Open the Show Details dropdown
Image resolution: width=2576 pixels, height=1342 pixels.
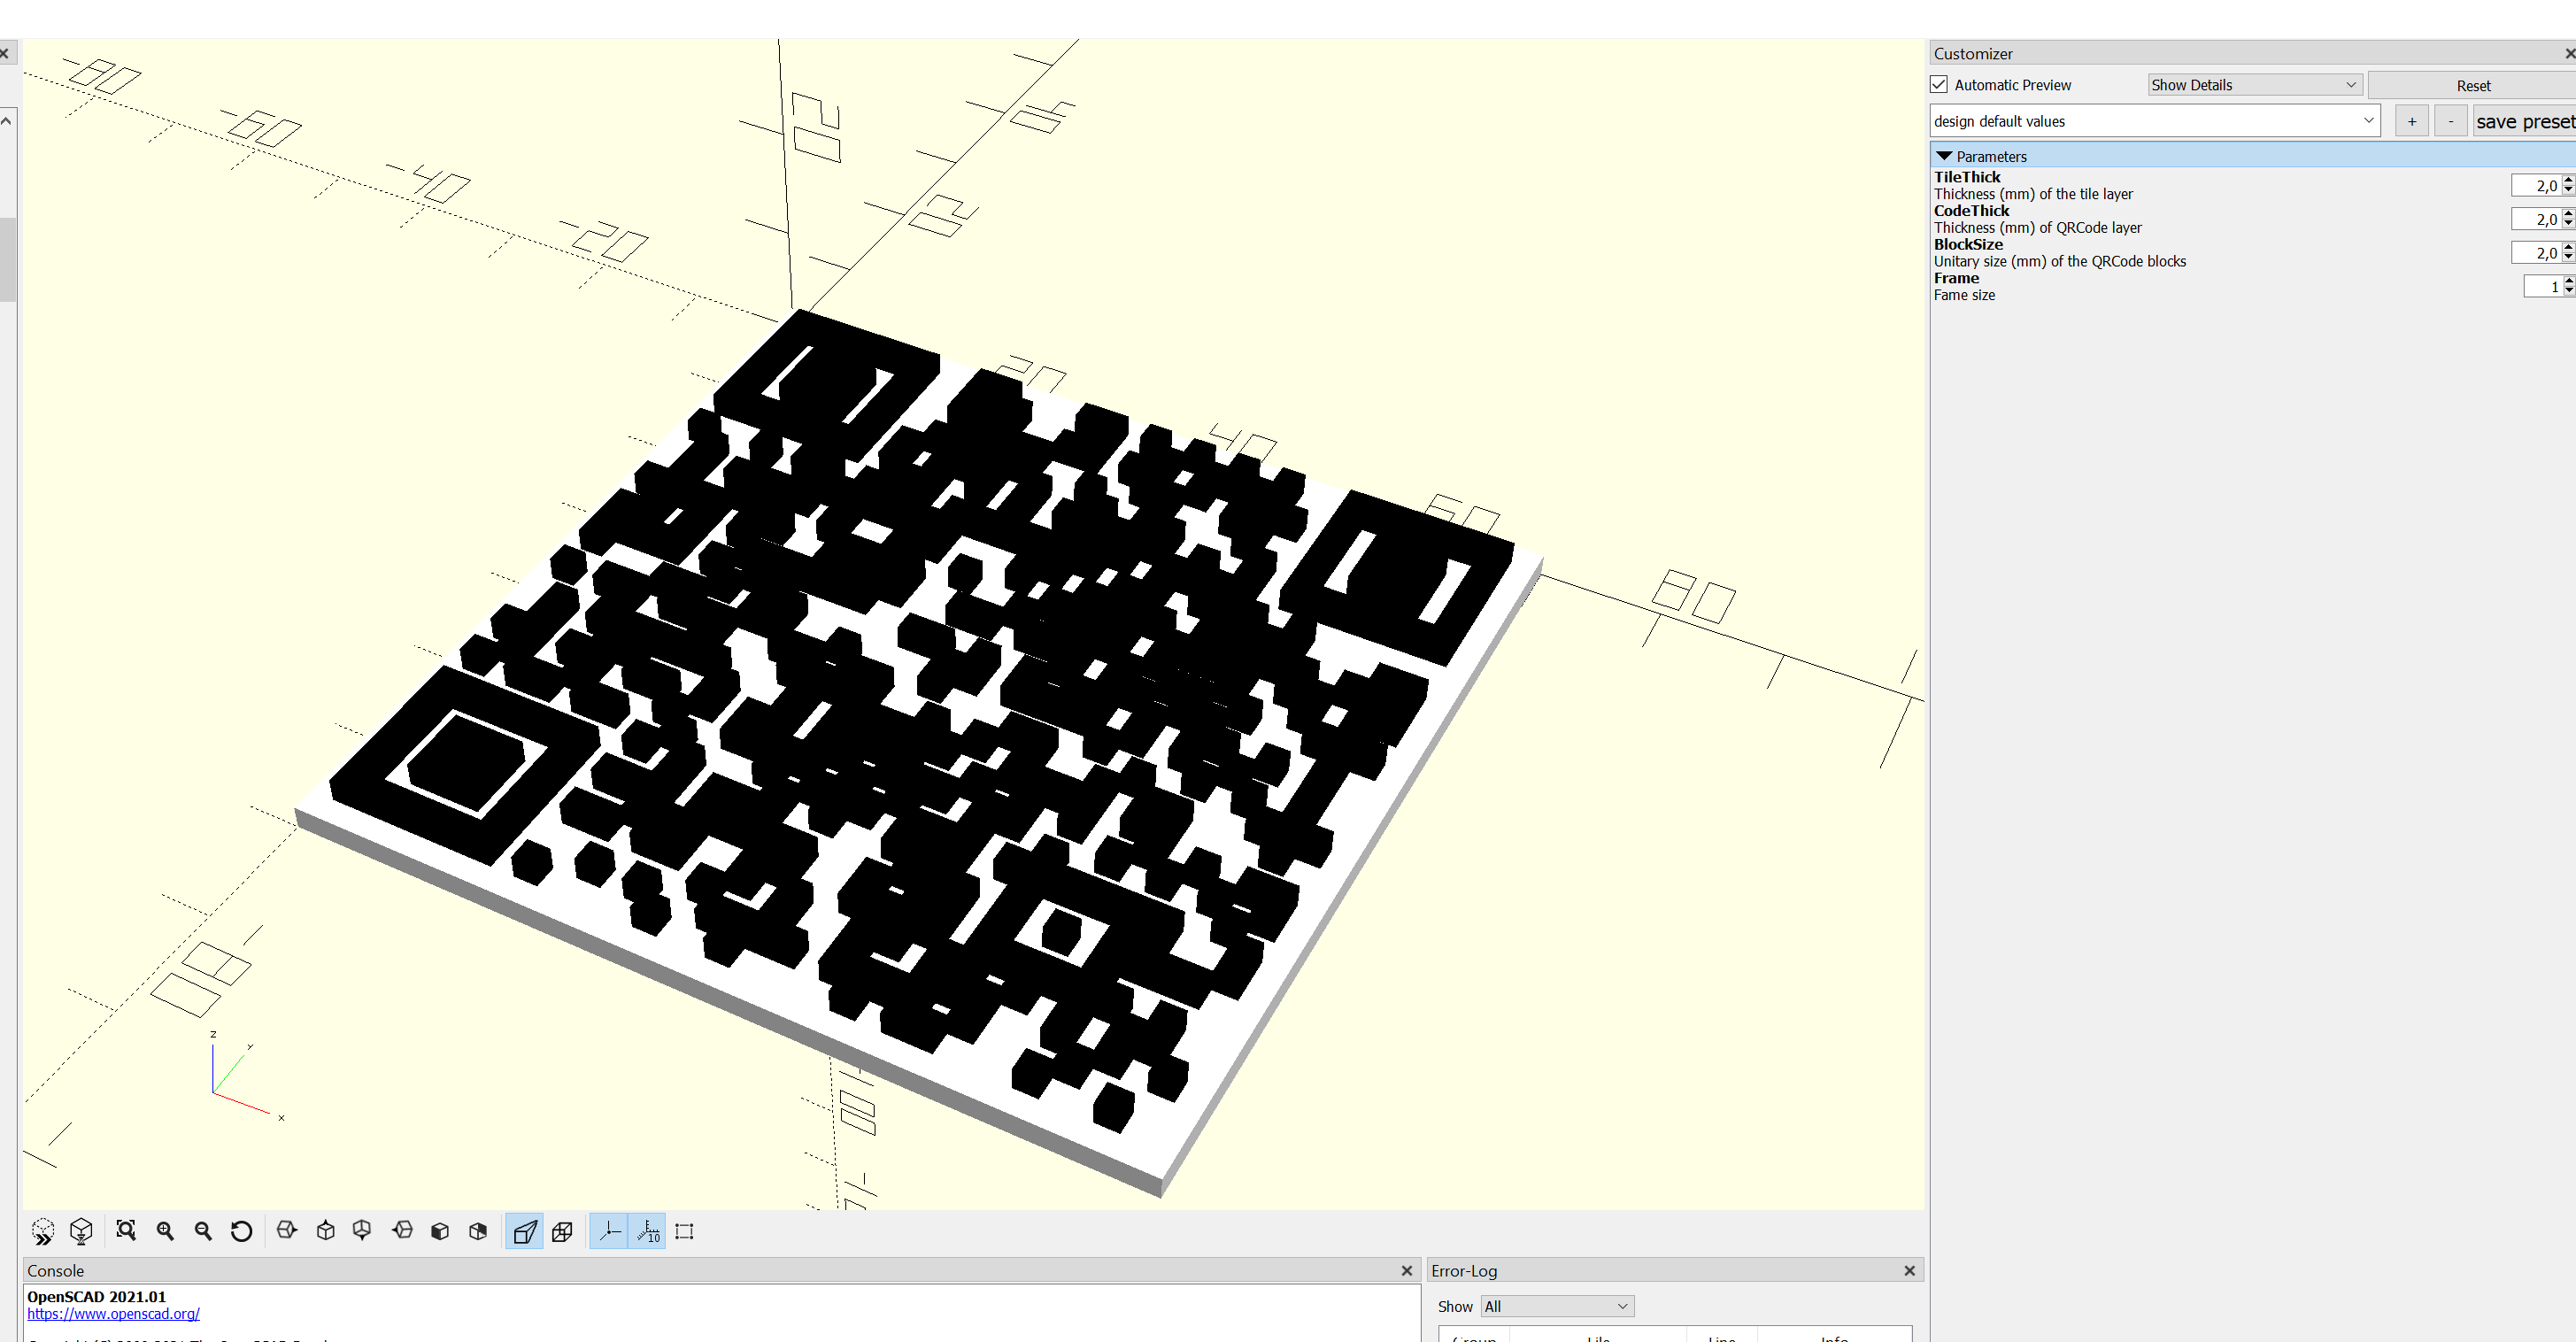(2253, 84)
